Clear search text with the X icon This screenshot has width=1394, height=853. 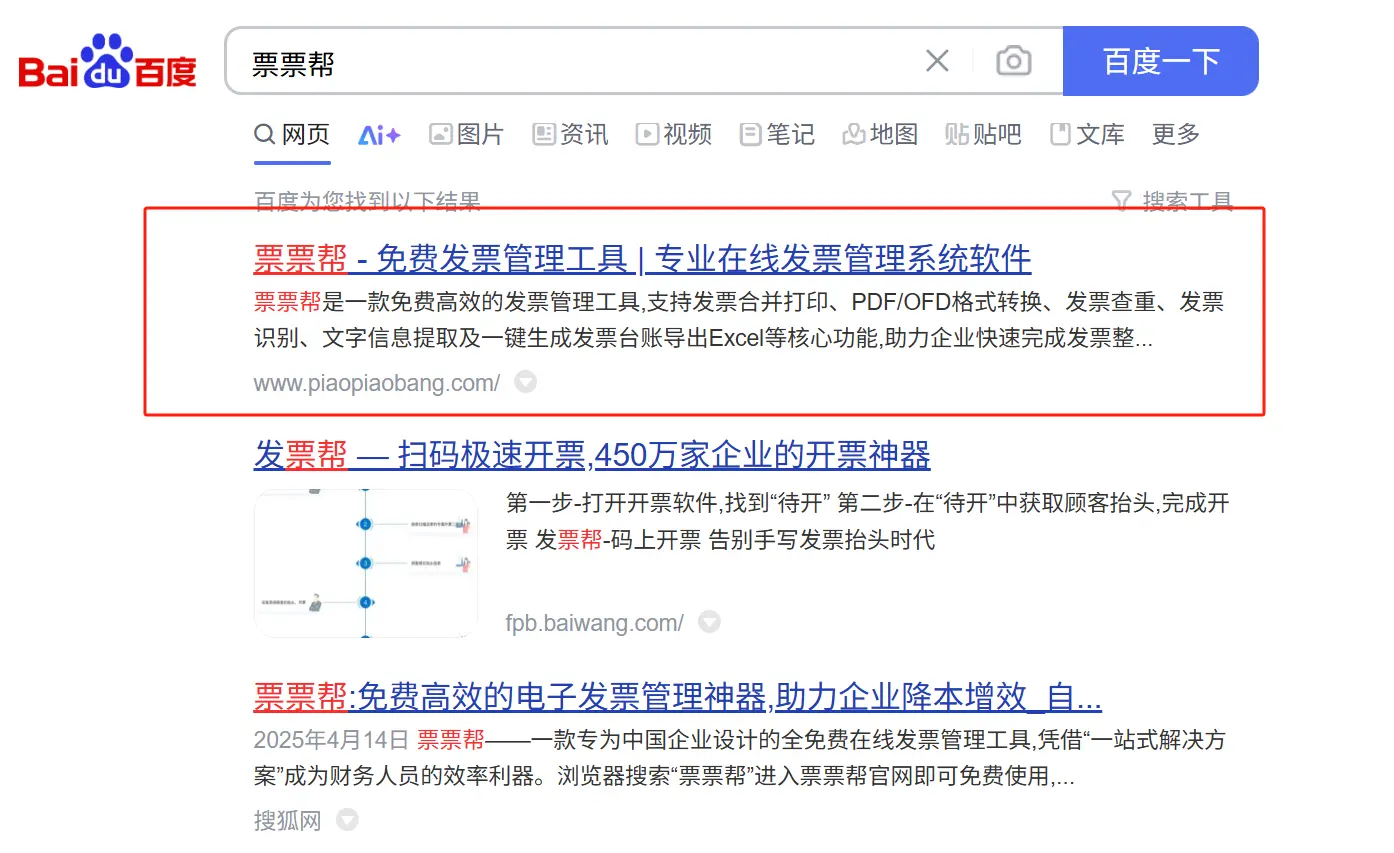coord(937,62)
